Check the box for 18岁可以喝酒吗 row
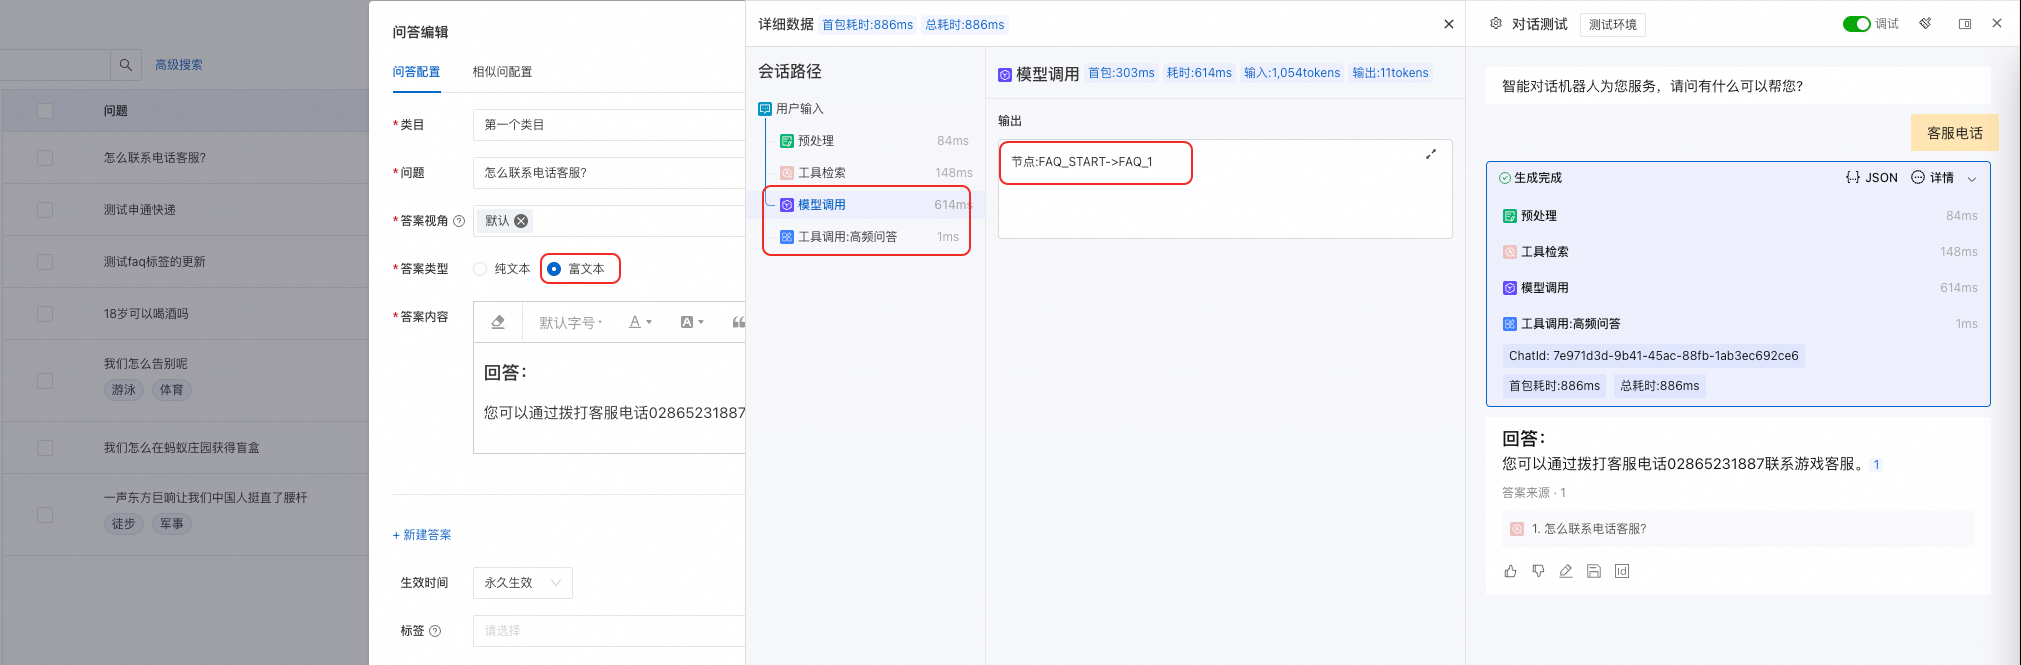 tap(45, 314)
